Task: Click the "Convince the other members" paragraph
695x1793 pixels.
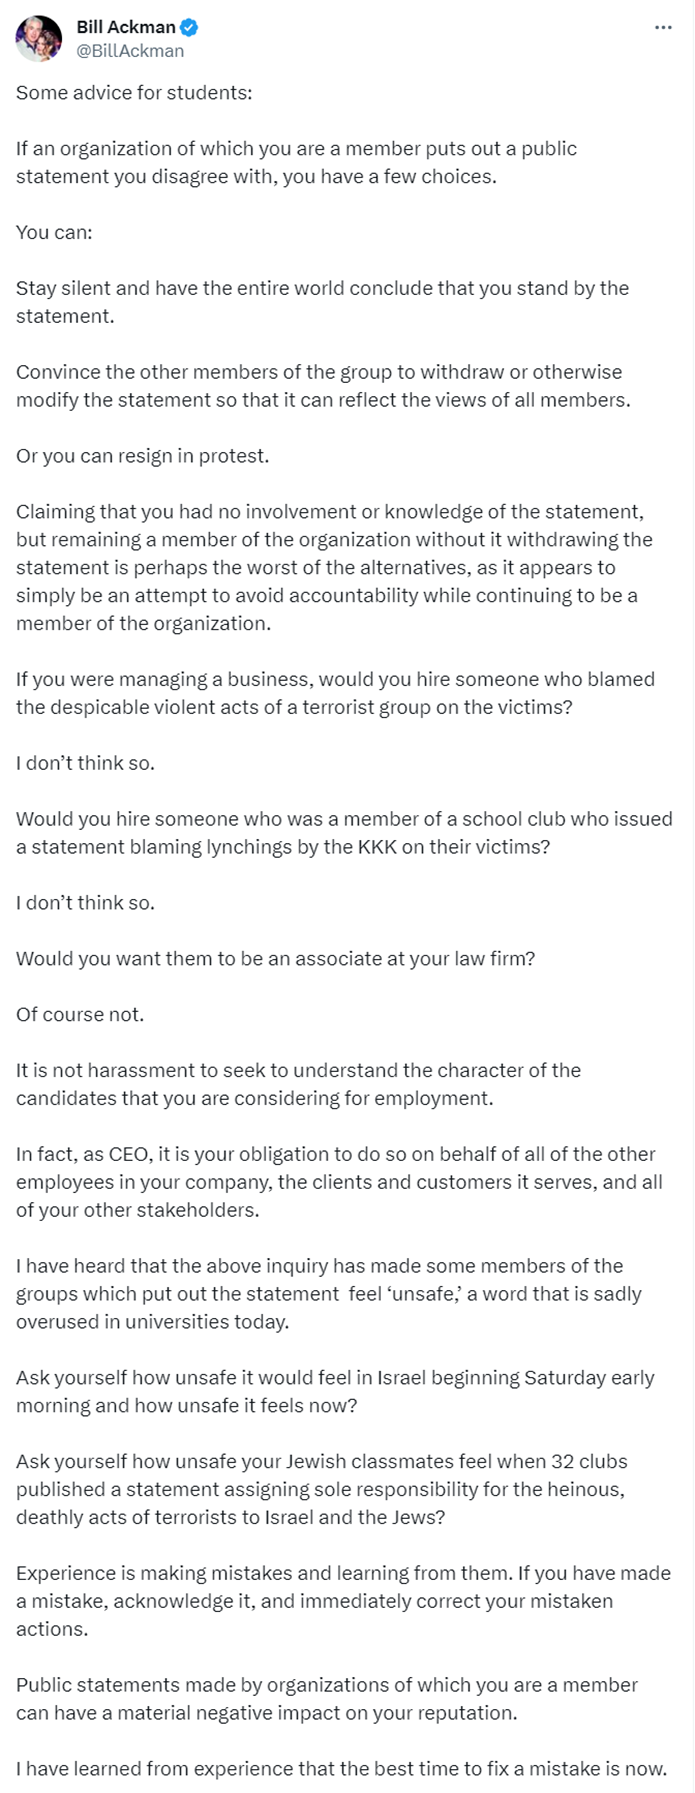Action: [x=322, y=386]
